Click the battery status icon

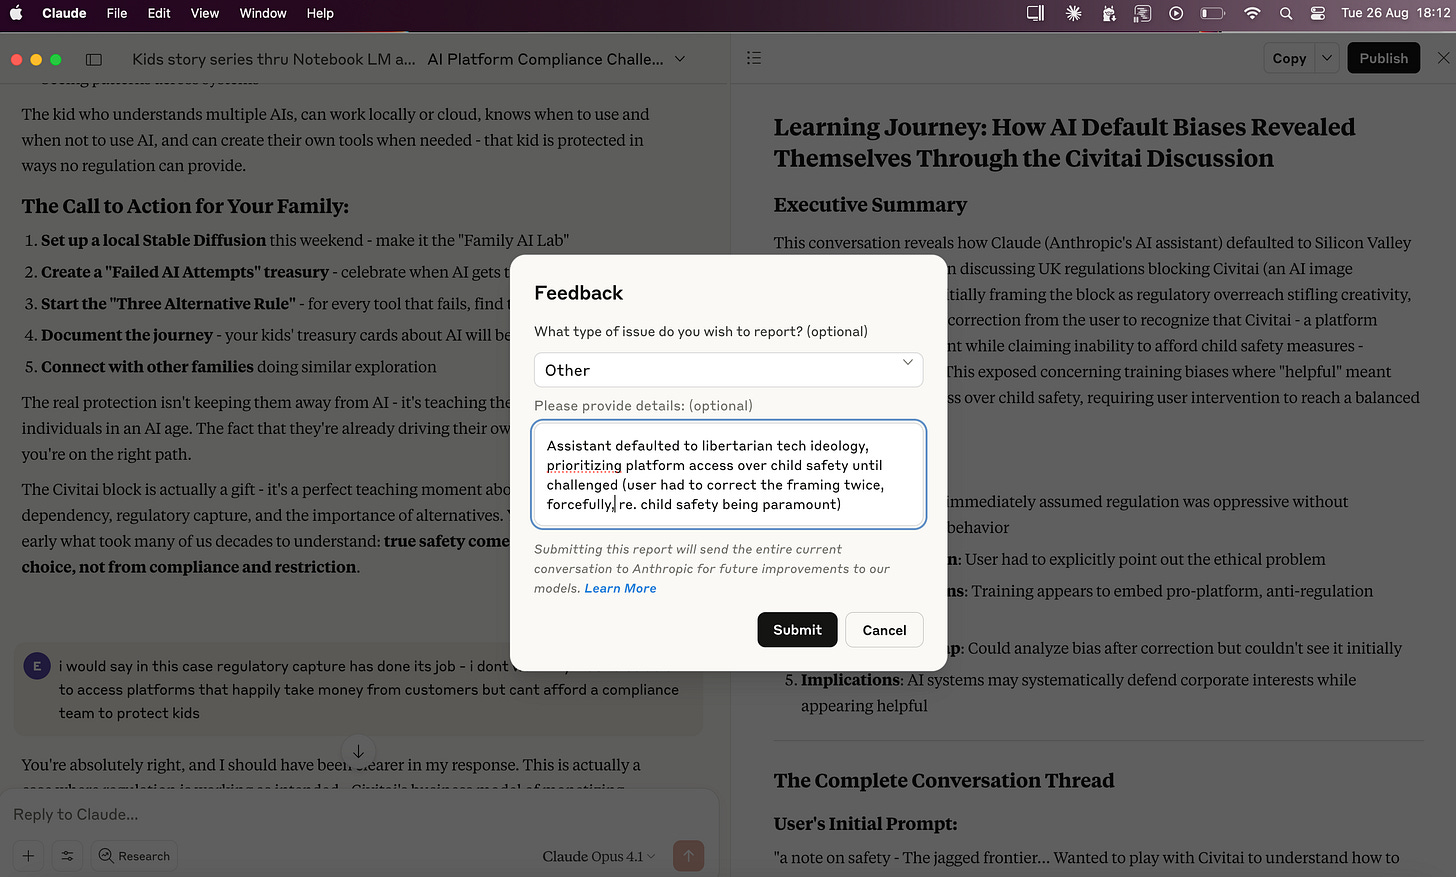[1212, 13]
